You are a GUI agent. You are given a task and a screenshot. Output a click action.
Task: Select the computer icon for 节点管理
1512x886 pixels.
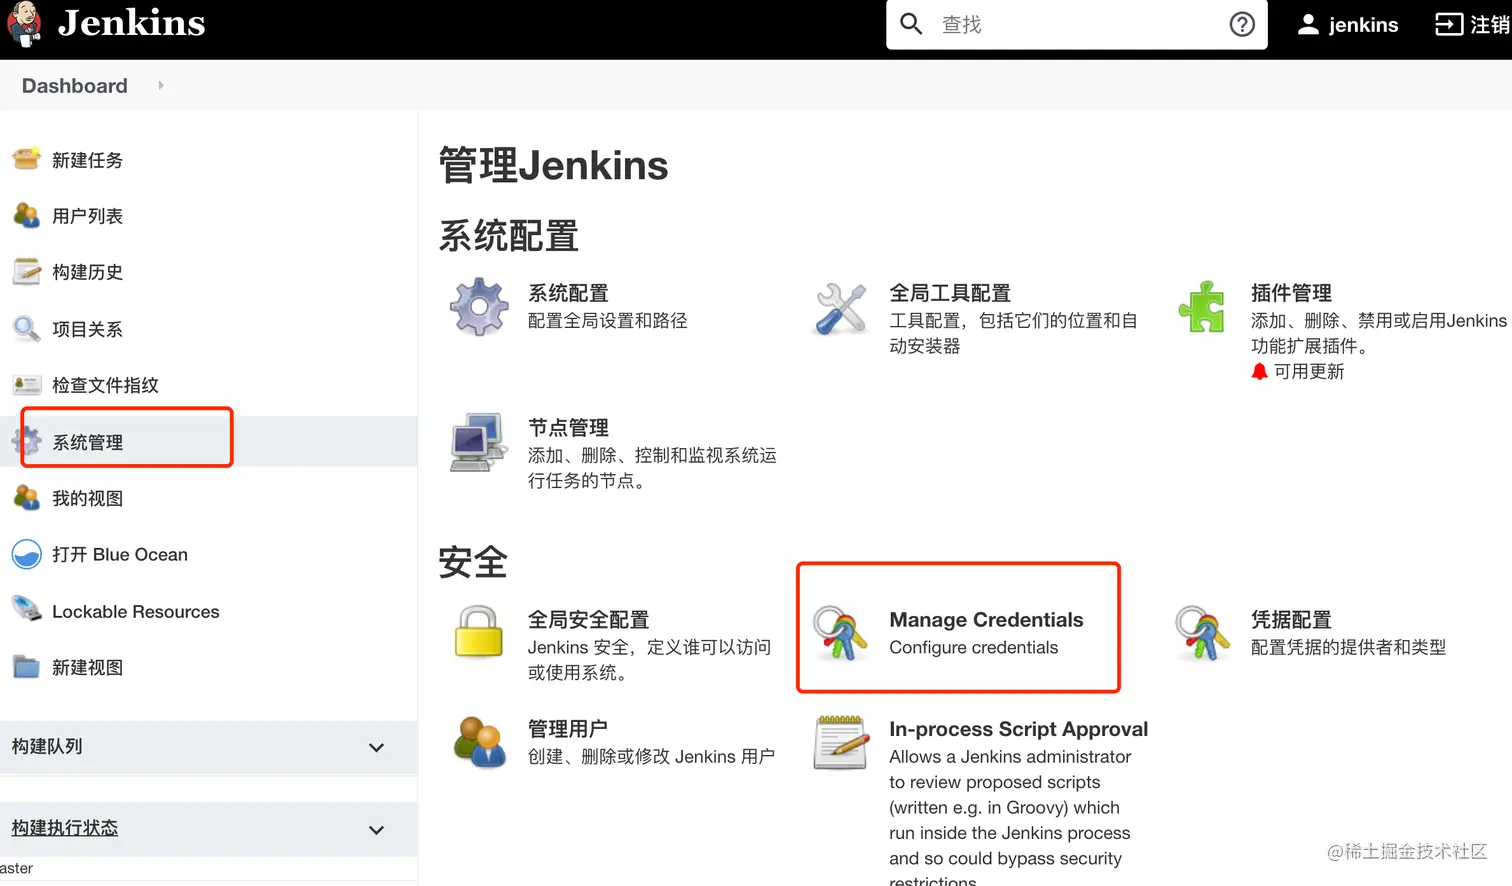(x=478, y=441)
